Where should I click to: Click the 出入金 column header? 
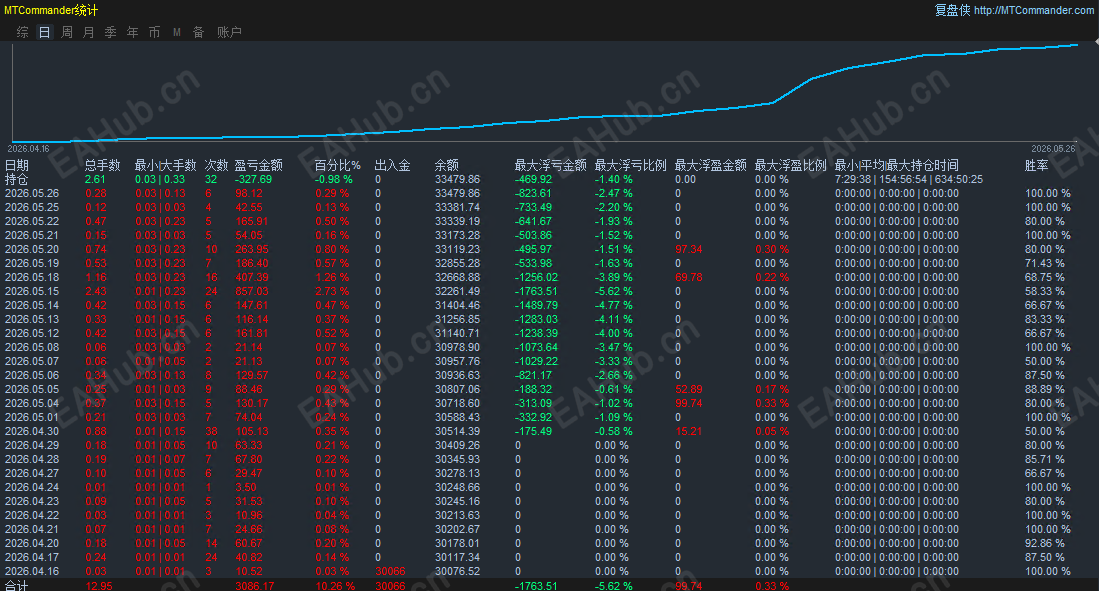point(392,165)
